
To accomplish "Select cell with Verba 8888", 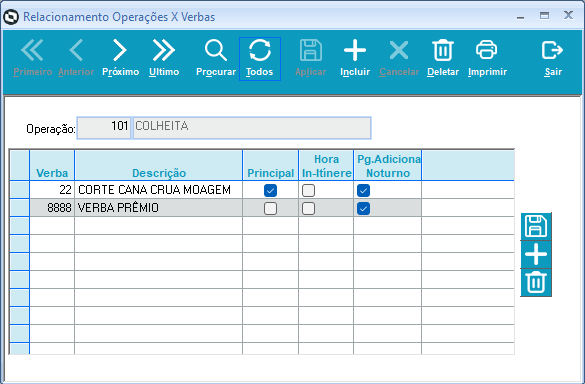I will tap(52, 208).
